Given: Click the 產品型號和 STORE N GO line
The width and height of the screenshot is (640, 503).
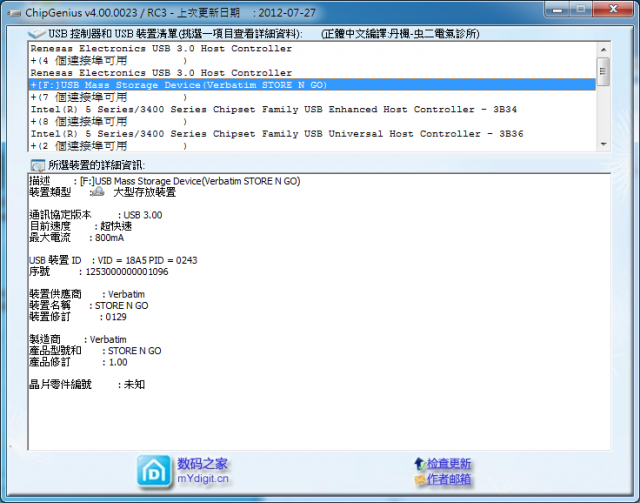Looking at the screenshot, I should point(95,351).
